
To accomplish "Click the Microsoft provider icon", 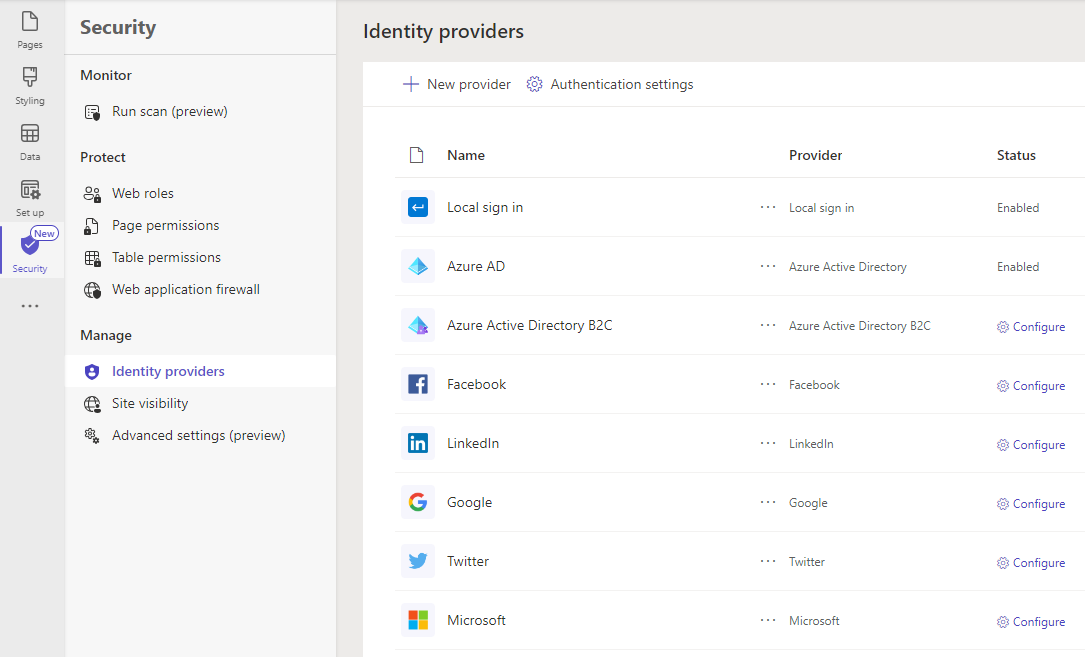I will 417,620.
